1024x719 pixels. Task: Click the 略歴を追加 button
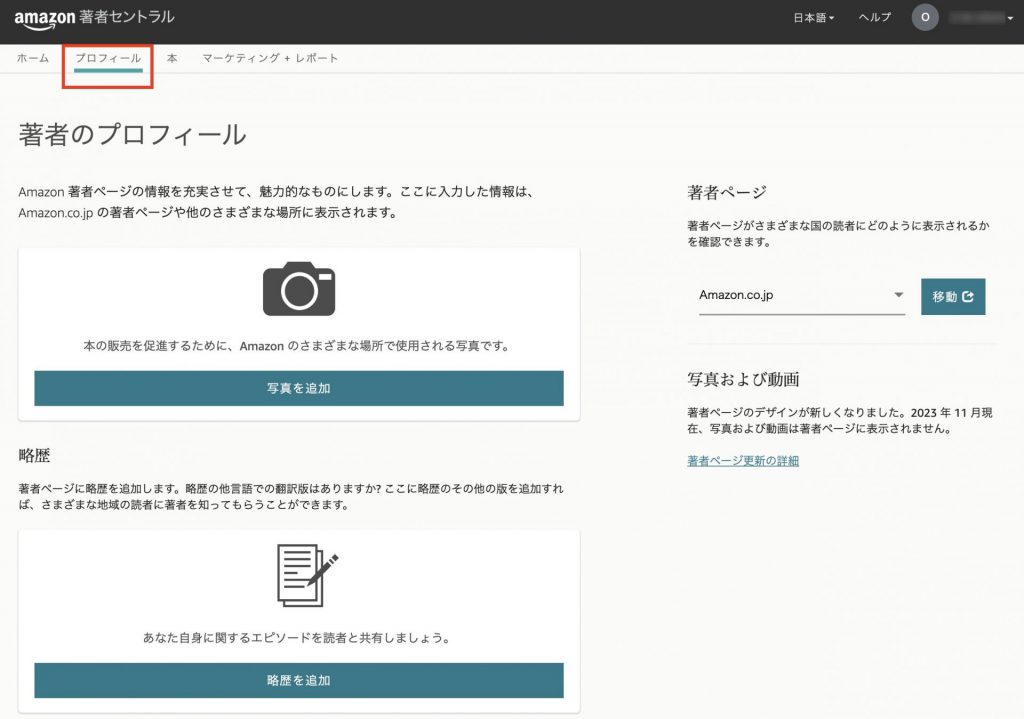coord(297,680)
